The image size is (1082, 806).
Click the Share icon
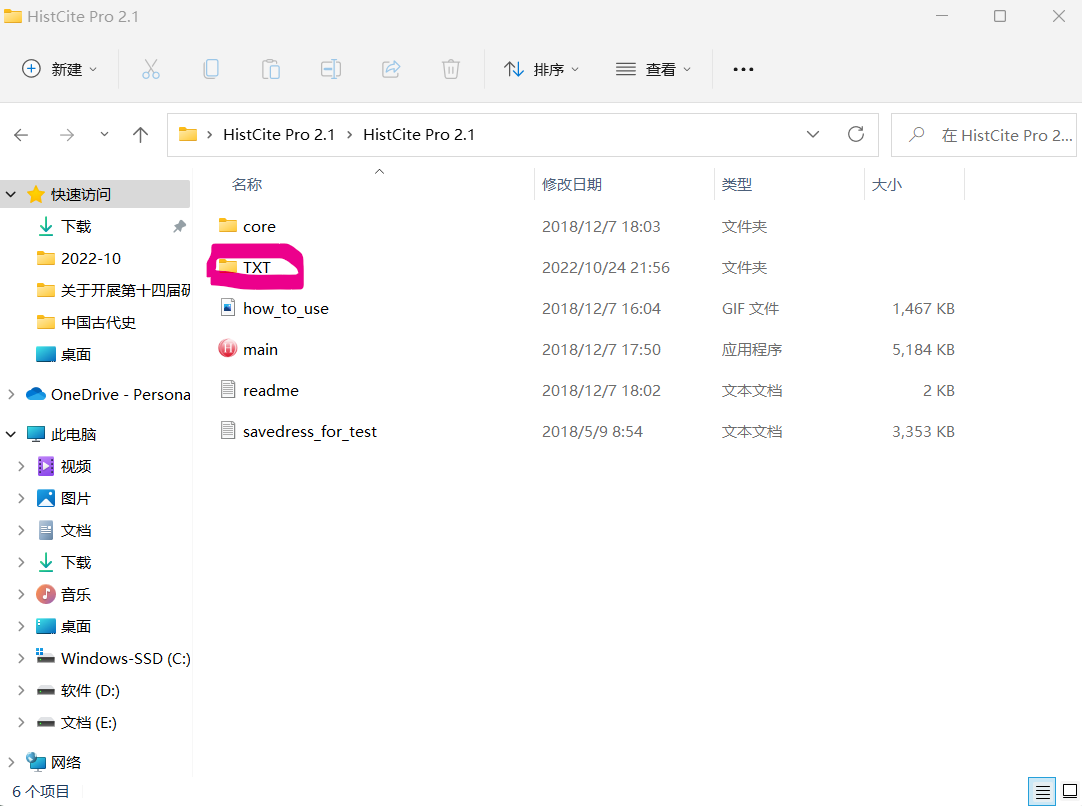point(391,68)
